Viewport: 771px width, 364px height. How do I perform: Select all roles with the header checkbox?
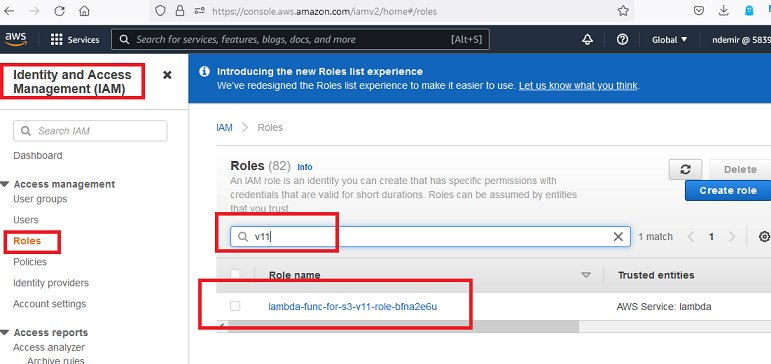[235, 274]
